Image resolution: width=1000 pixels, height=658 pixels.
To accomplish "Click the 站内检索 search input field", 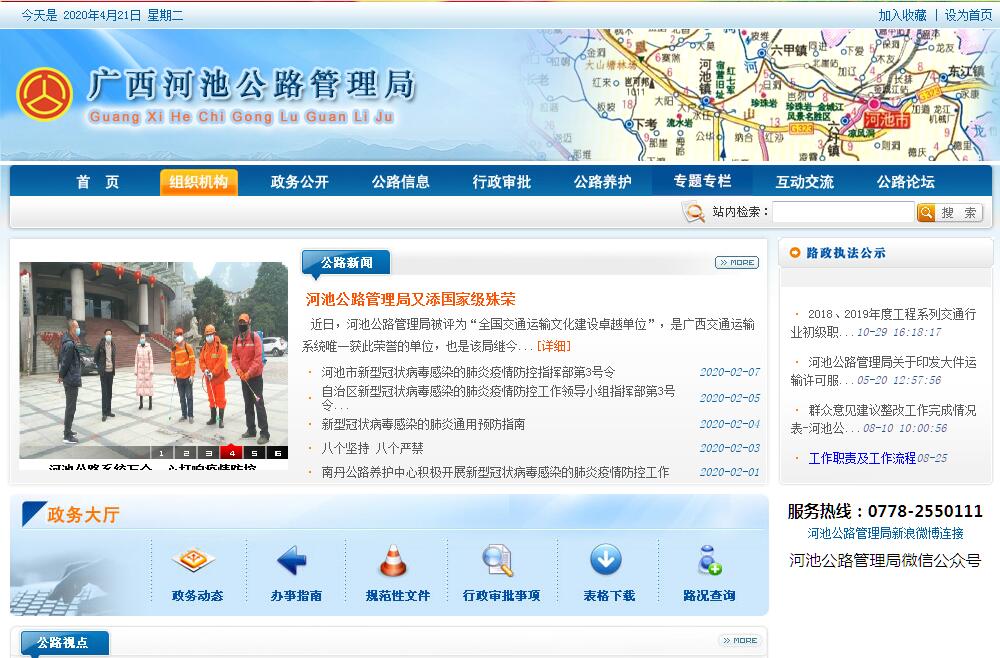I will 842,212.
